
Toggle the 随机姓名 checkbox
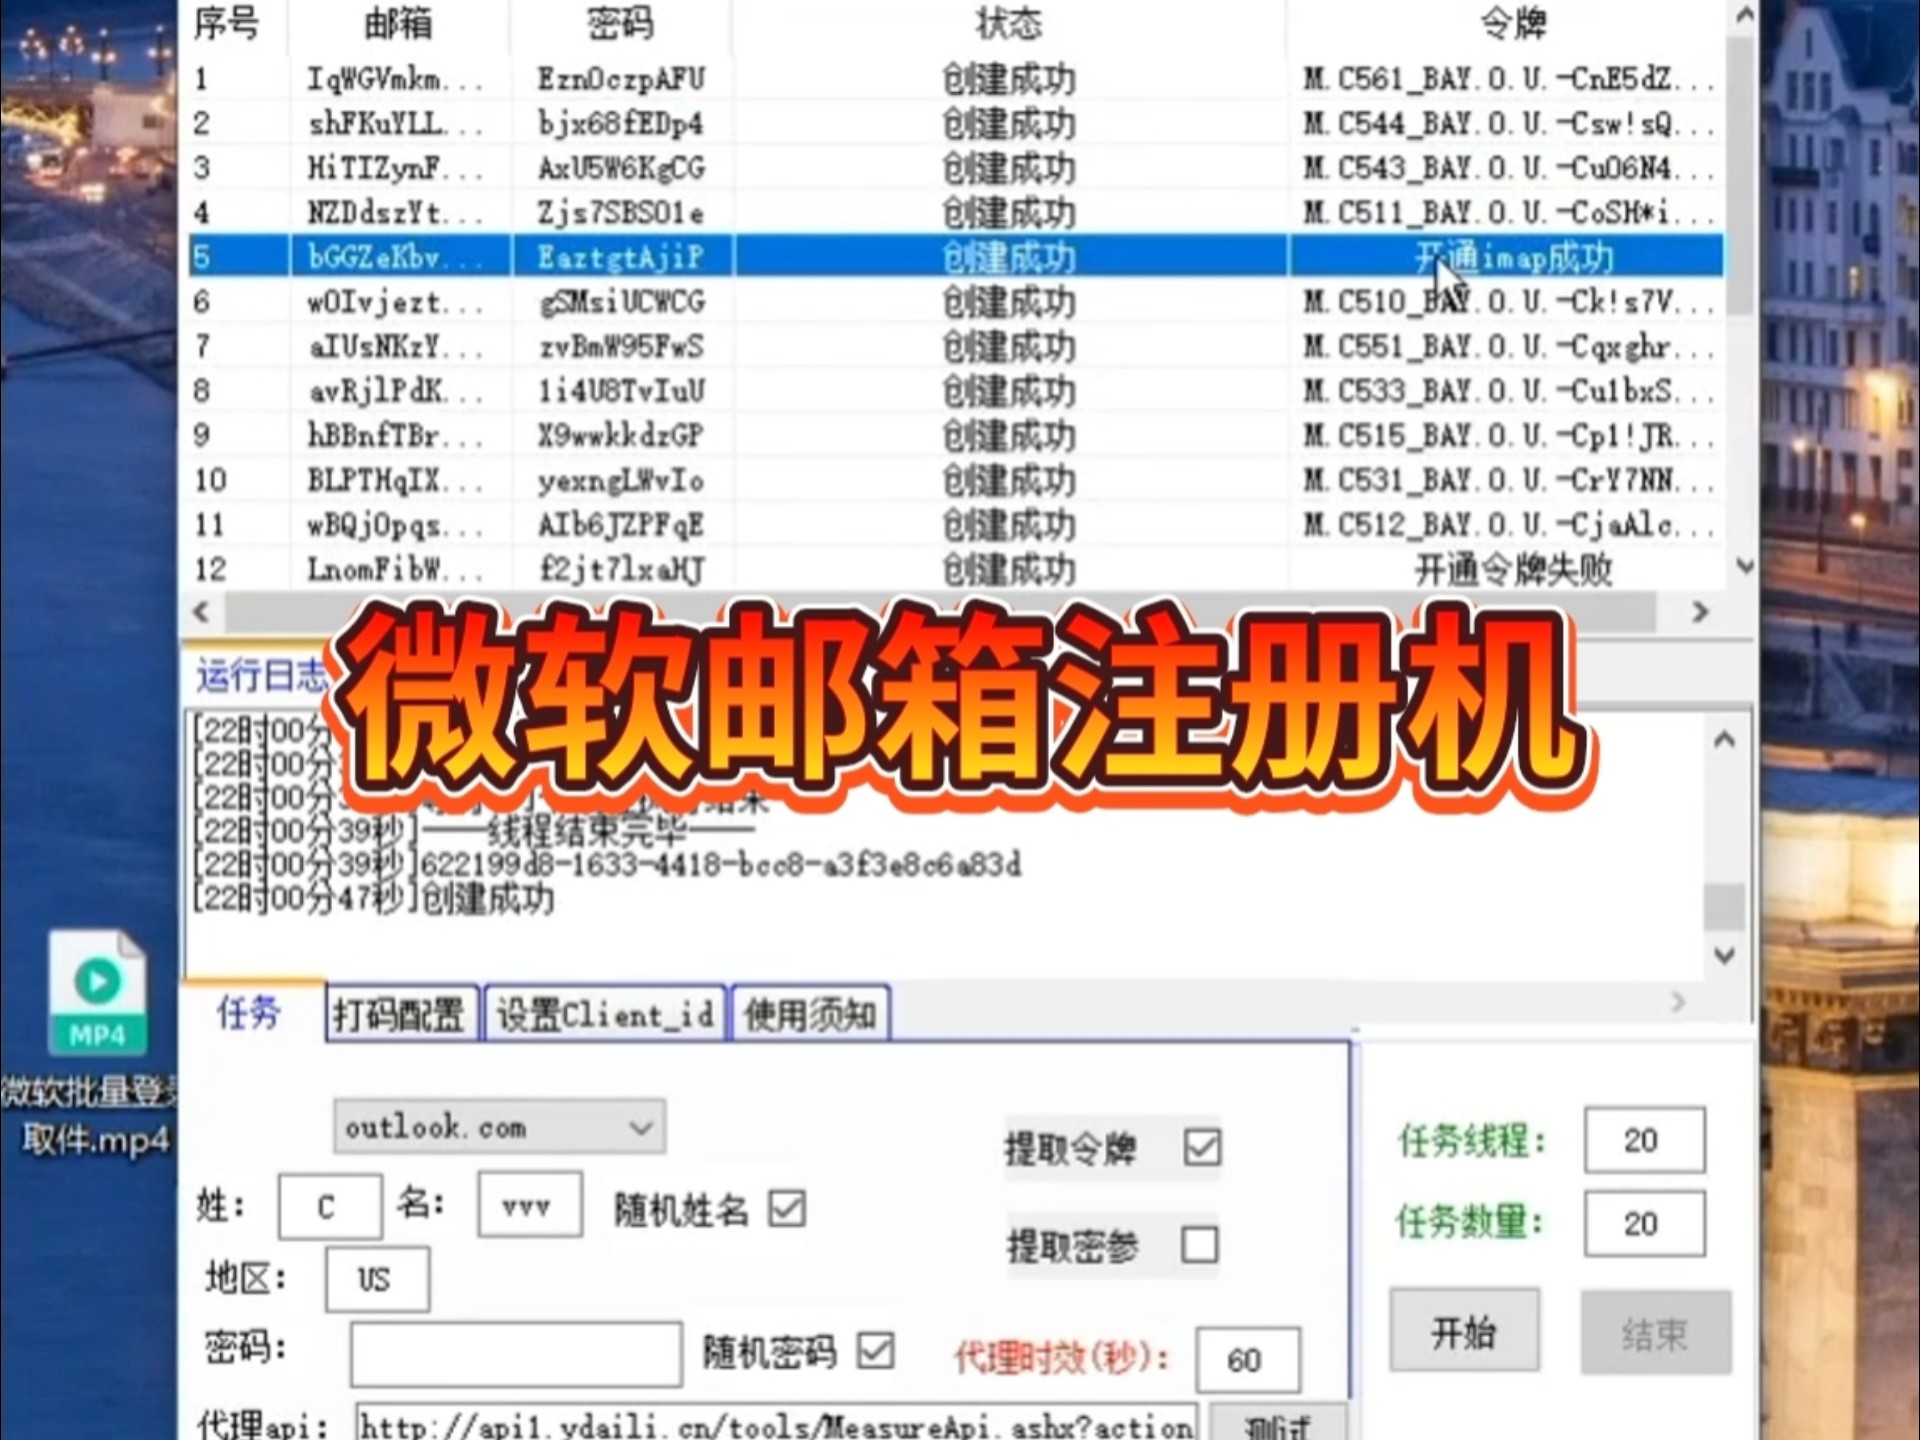[787, 1208]
